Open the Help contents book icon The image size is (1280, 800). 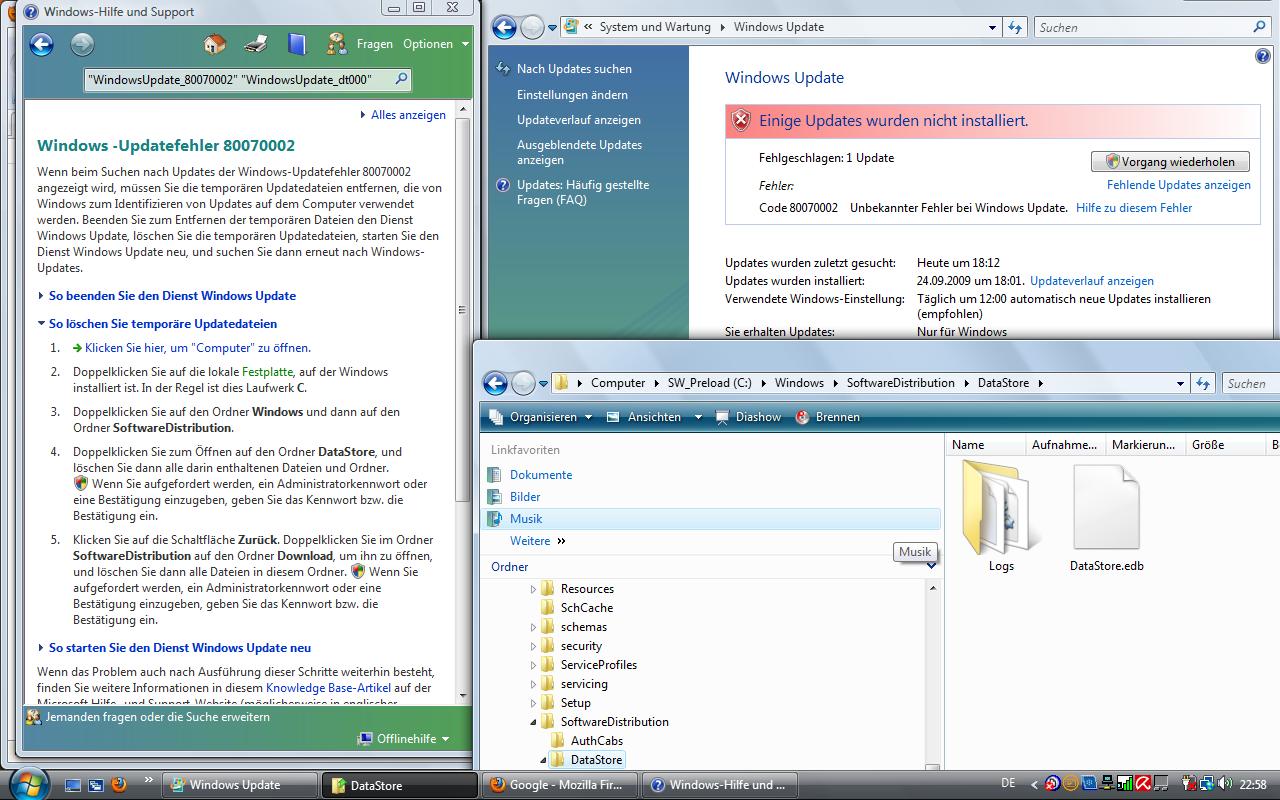tap(297, 44)
